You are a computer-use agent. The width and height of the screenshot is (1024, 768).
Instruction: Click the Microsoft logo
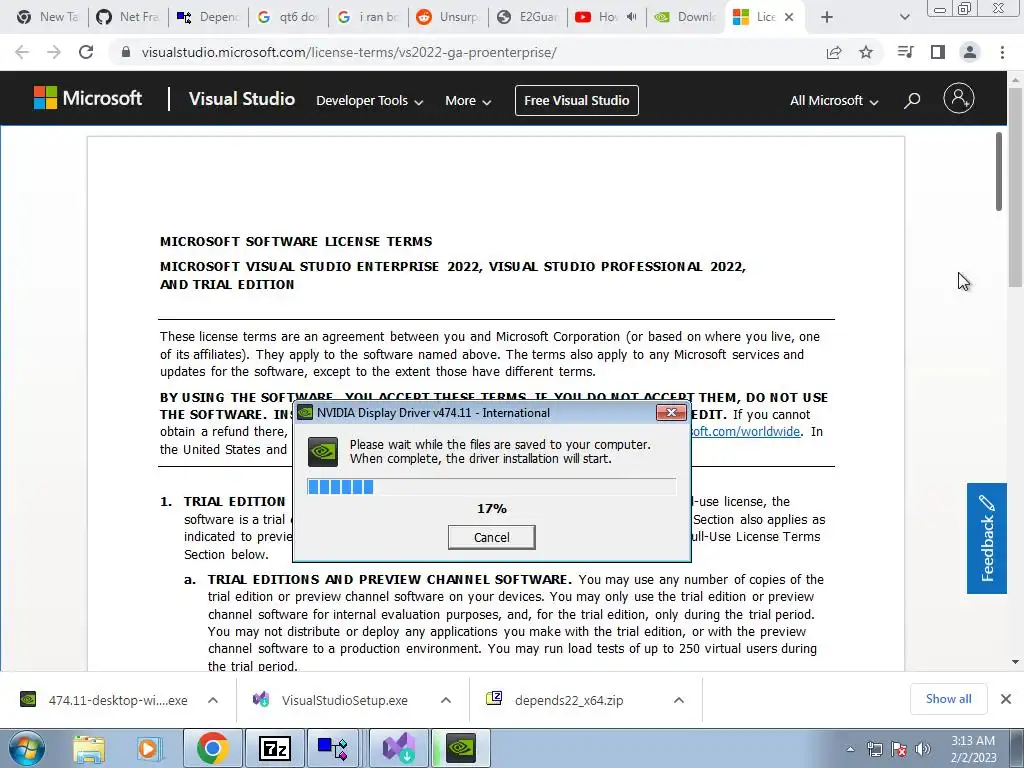[88, 99]
